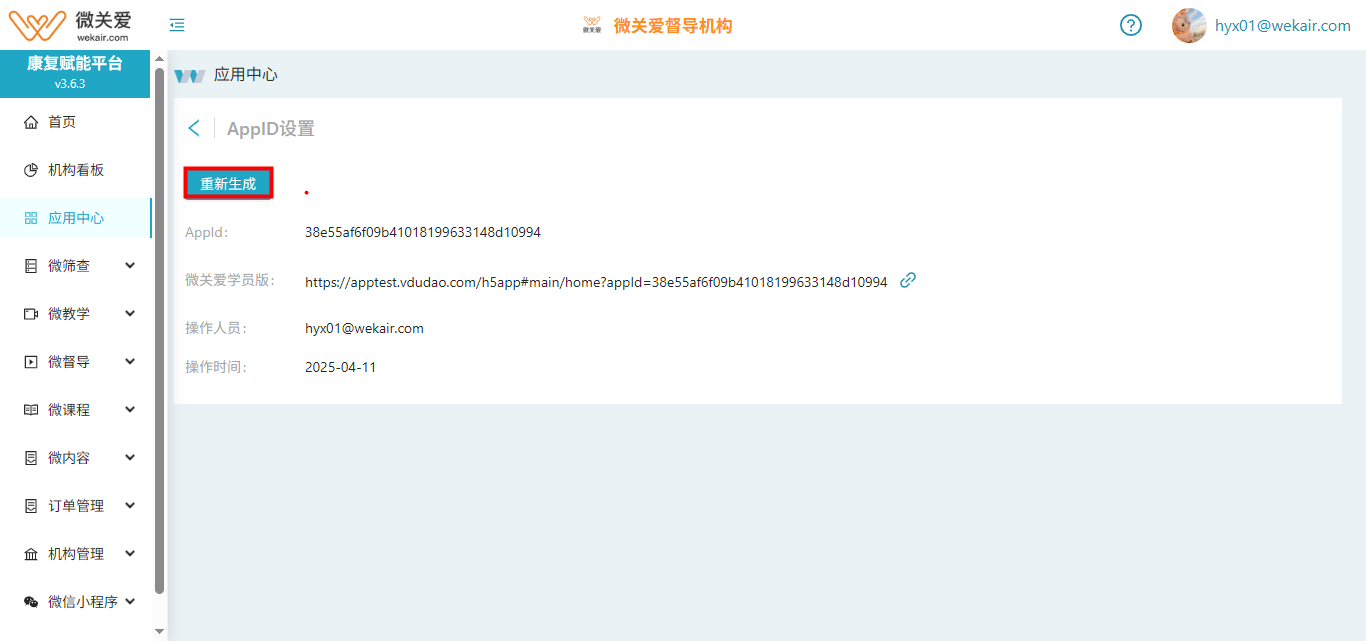1366x641 pixels.
Task: Collapse sidebar using the menu fold icon
Action: pyautogui.click(x=177, y=26)
